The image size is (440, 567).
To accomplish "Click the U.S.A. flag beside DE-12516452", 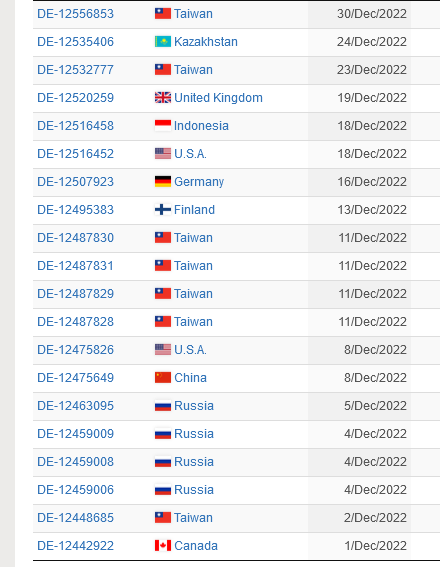I will (x=163, y=154).
